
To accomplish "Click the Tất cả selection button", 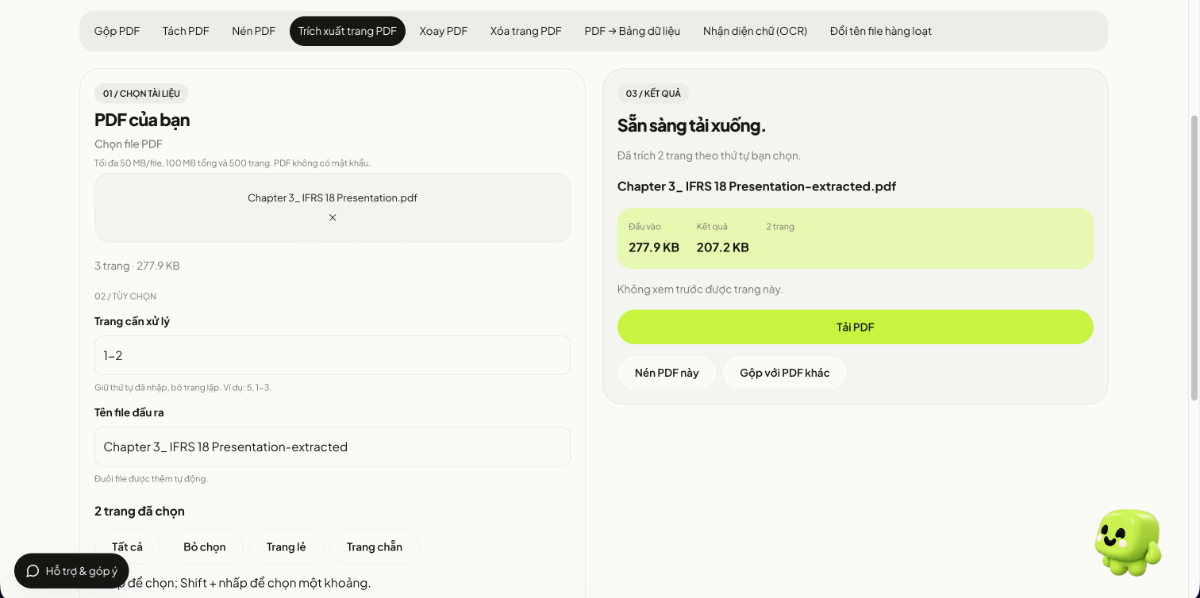I will pyautogui.click(x=127, y=547).
